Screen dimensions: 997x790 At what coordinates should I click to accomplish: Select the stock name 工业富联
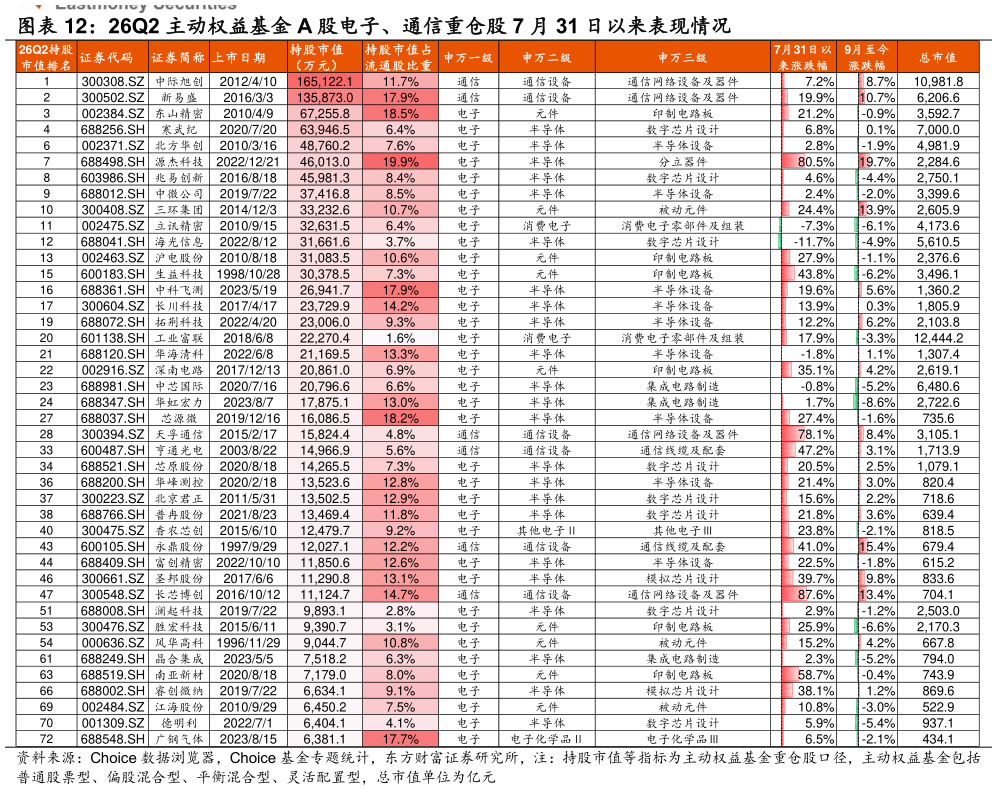tap(179, 338)
